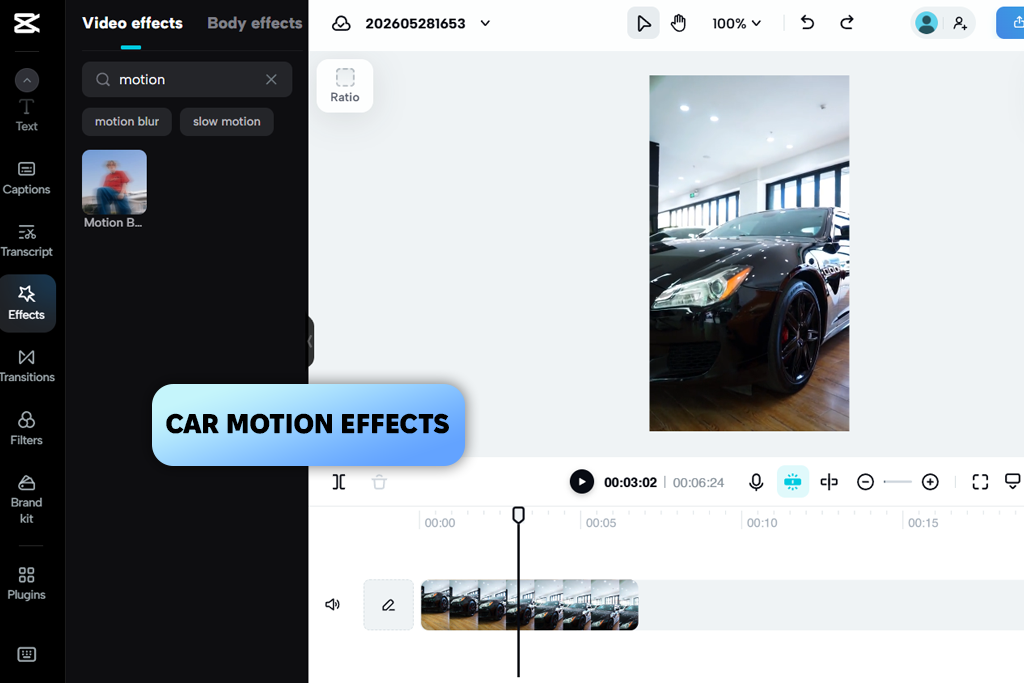Collapse the effects side panel handle
1024x683 pixels.
pos(310,342)
